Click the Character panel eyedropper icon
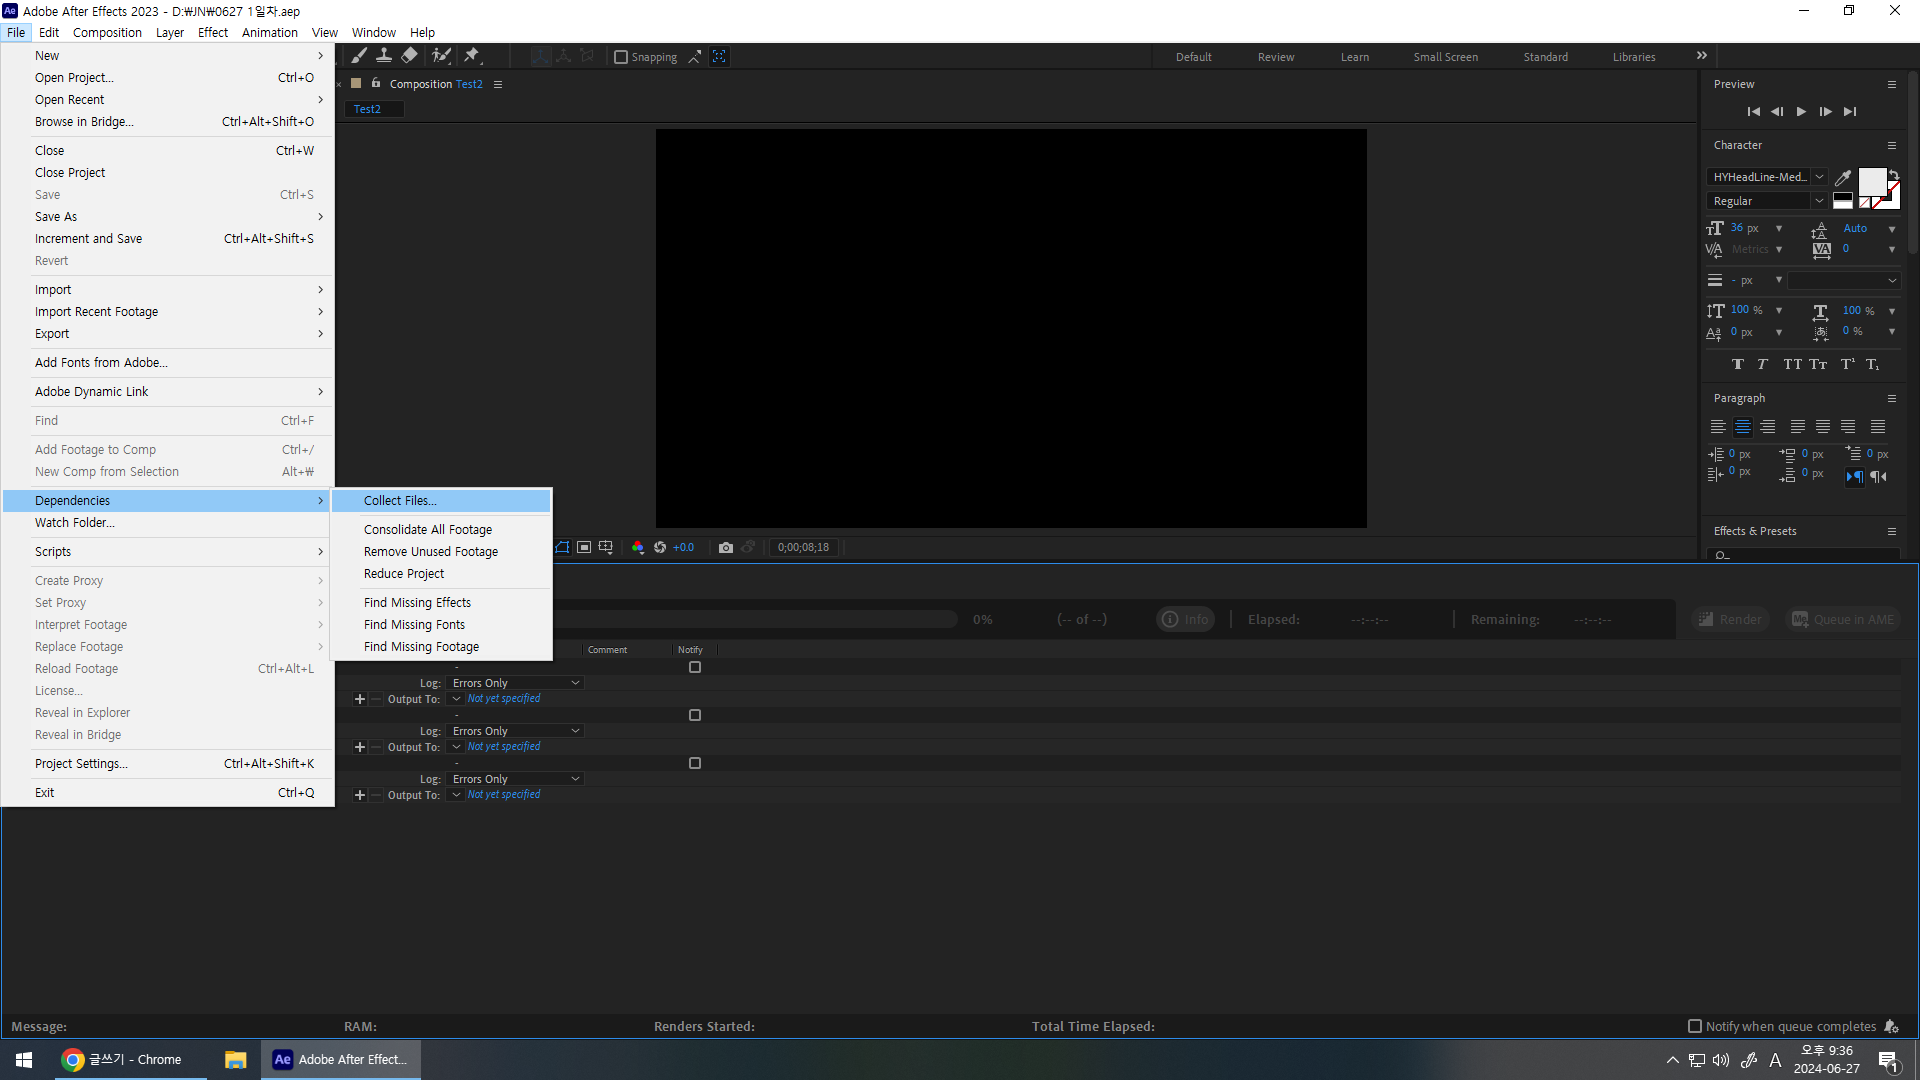Image resolution: width=1920 pixels, height=1080 pixels. (1843, 178)
